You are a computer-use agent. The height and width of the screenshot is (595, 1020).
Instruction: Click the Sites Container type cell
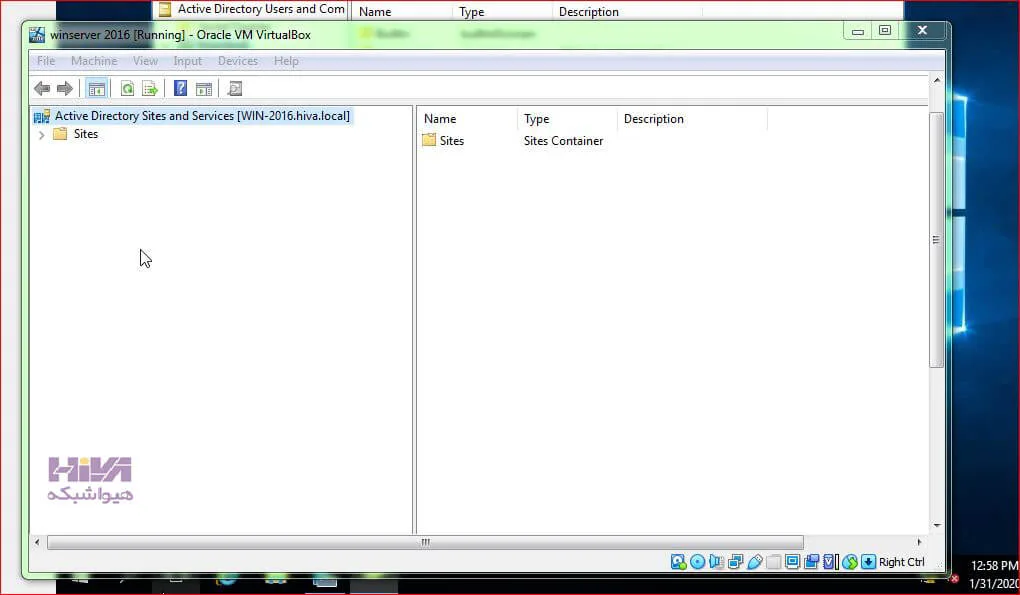click(563, 140)
